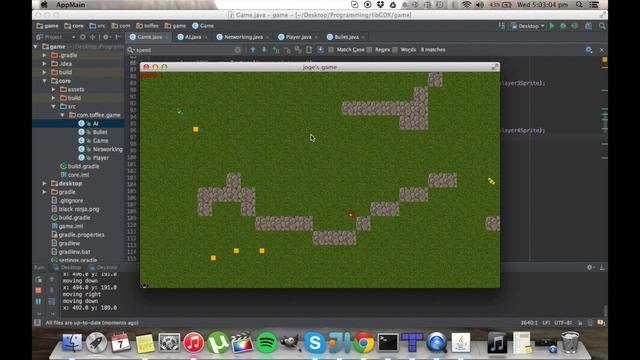The image size is (640, 360).
Task: Open Spotify from the dock
Action: (x=266, y=342)
